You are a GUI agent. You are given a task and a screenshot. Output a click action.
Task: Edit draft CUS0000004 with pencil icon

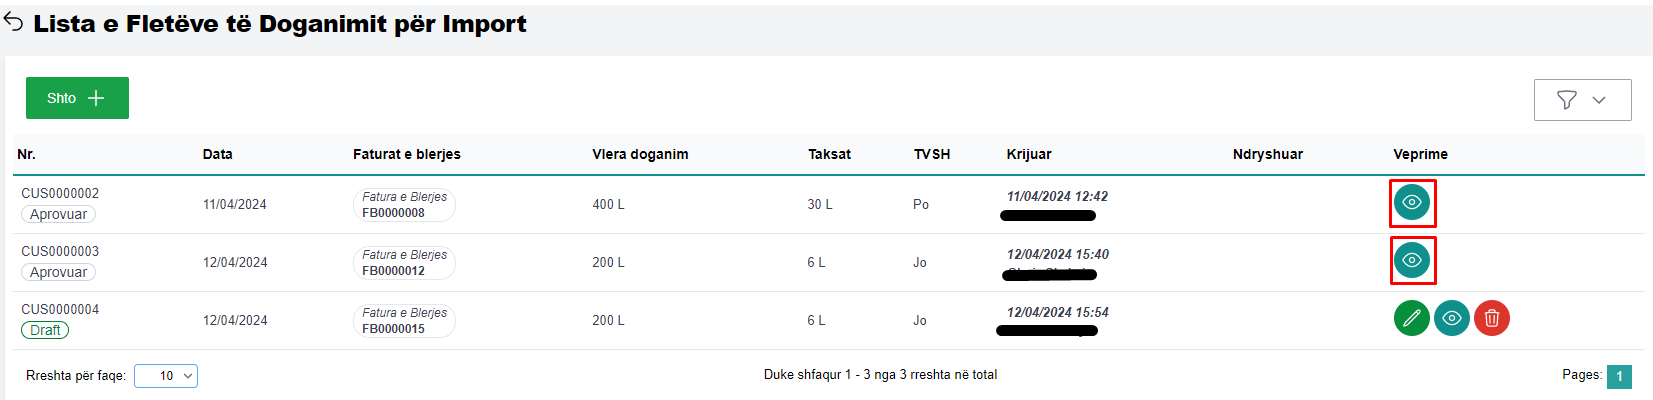pyautogui.click(x=1411, y=319)
